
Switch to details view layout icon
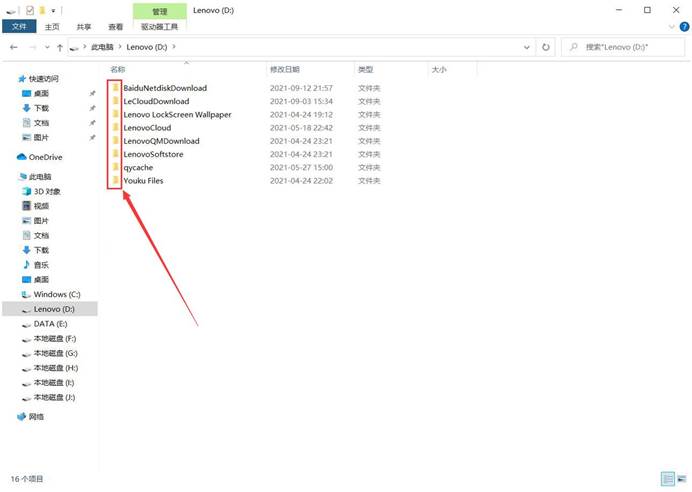pyautogui.click(x=666, y=479)
